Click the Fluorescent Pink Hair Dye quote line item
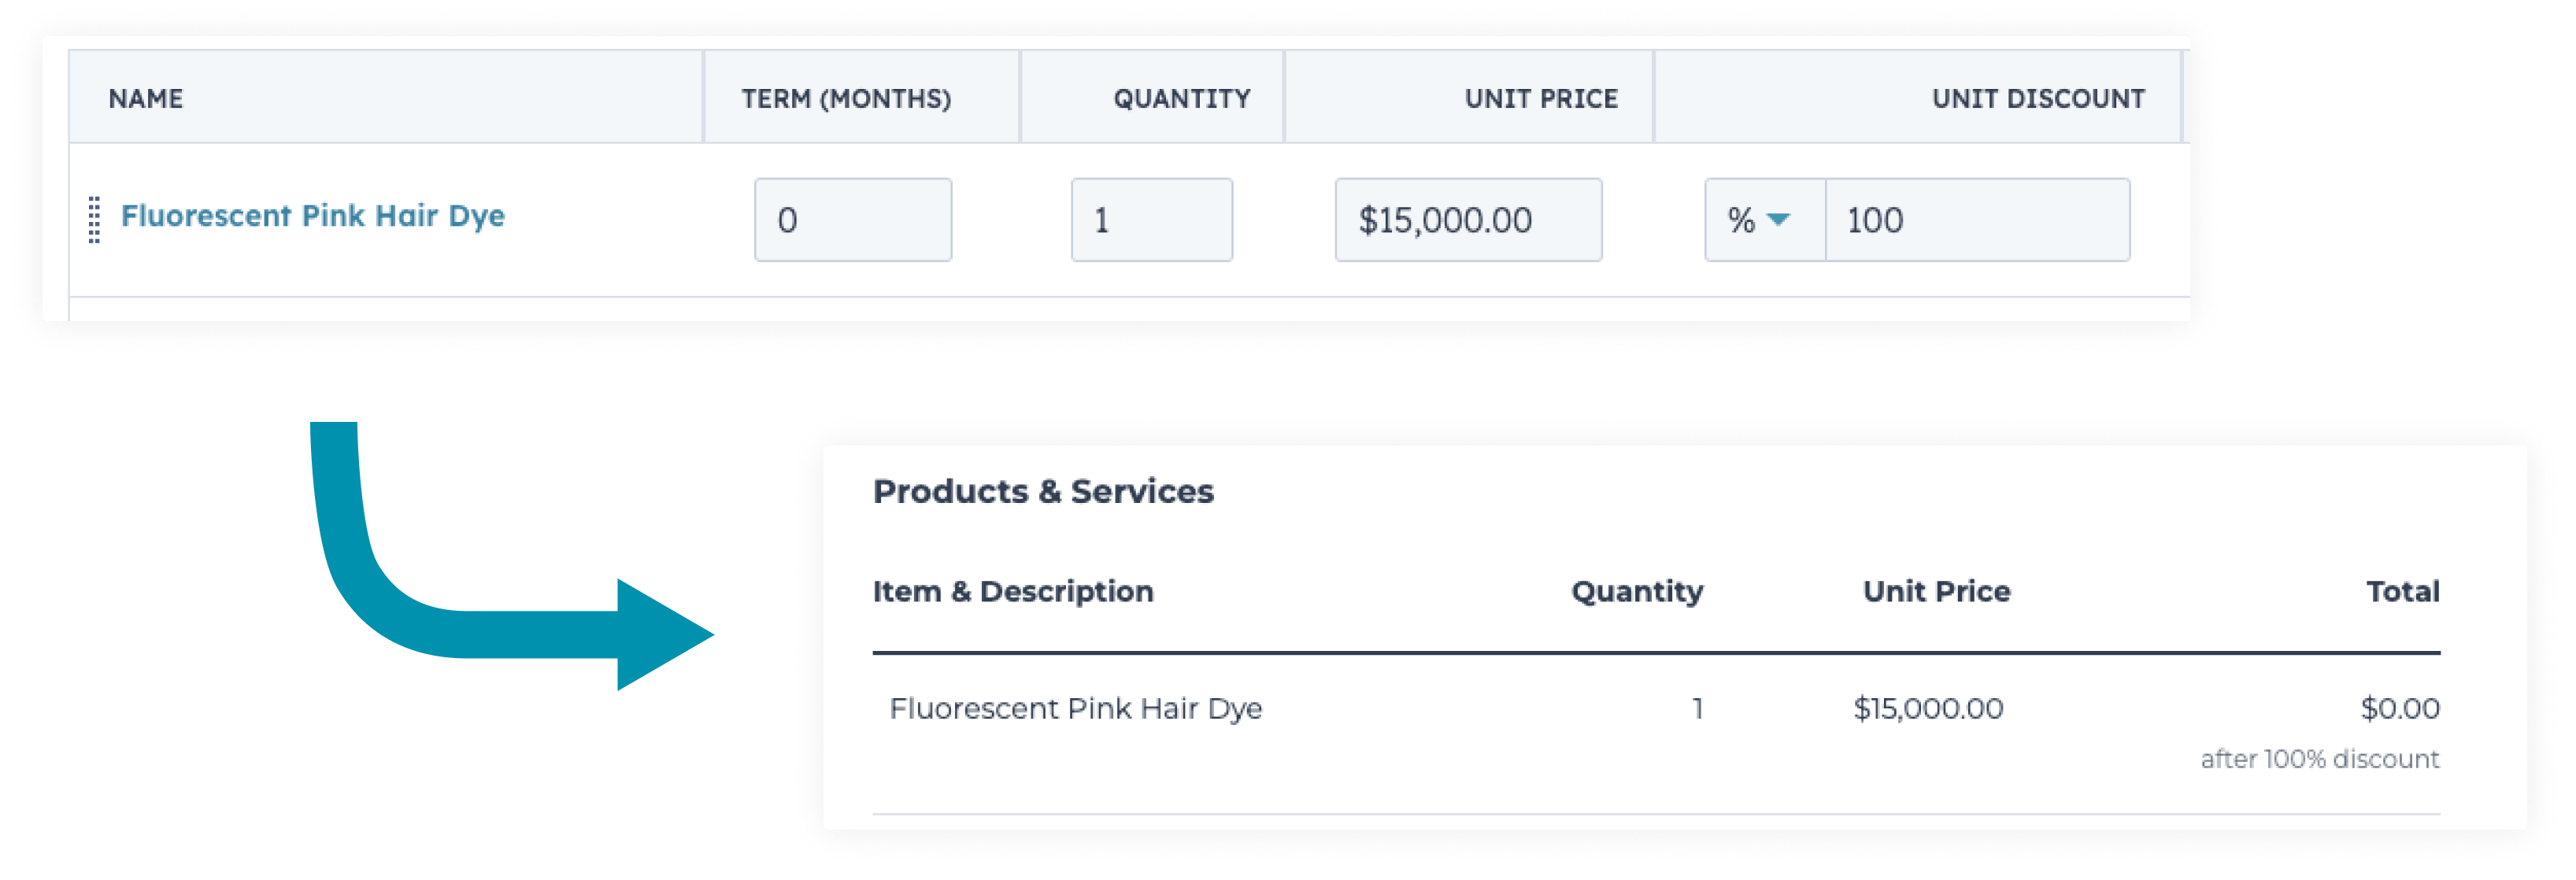Screen dimensions: 2576x880 1075,709
